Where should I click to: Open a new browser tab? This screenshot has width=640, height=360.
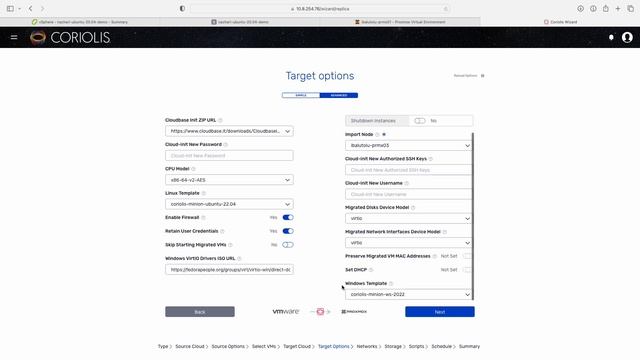pyautogui.click(x=618, y=9)
